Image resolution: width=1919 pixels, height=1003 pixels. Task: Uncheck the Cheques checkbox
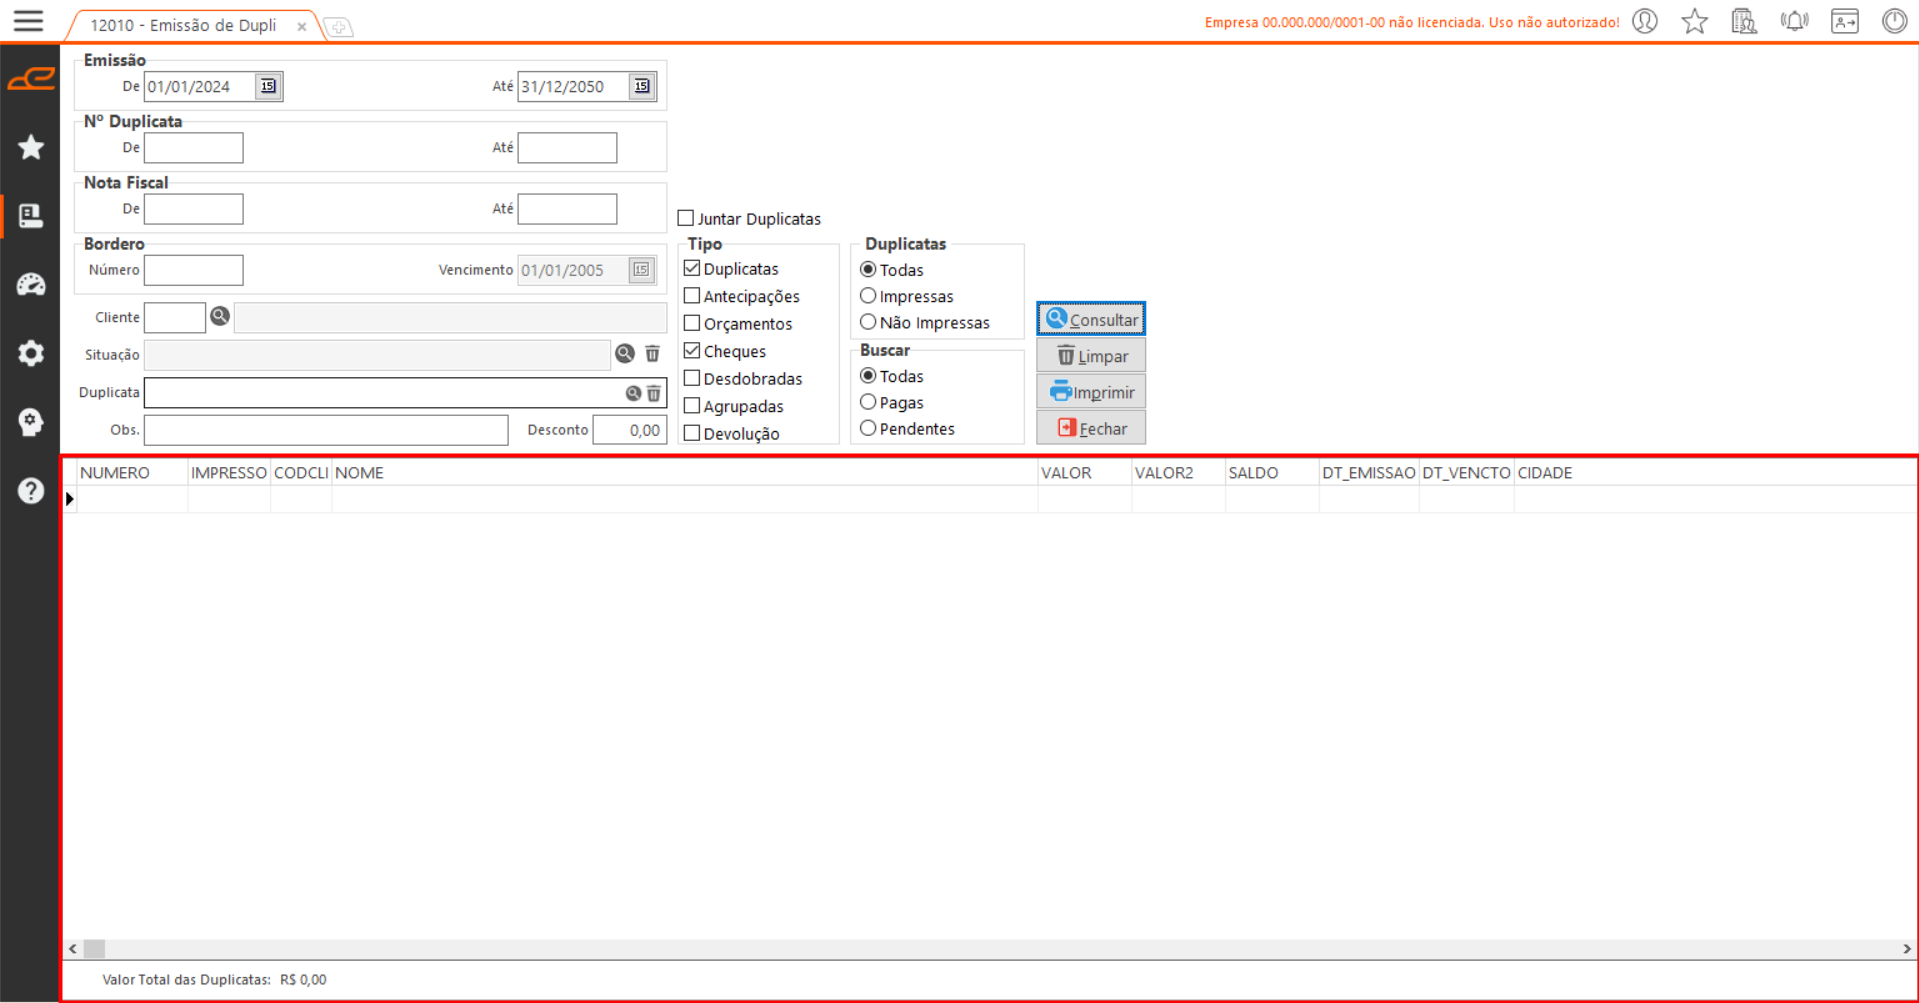[692, 351]
